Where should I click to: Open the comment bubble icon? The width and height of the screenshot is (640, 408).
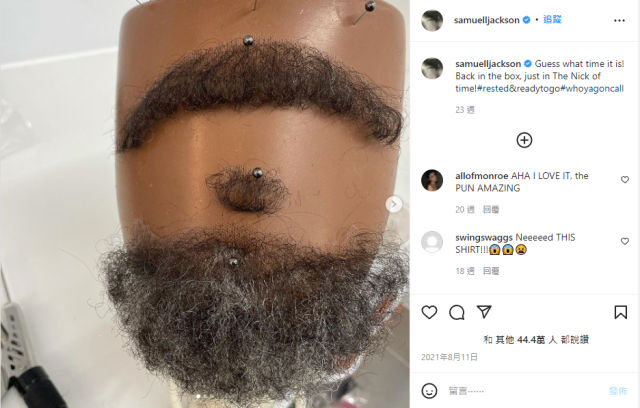point(457,313)
